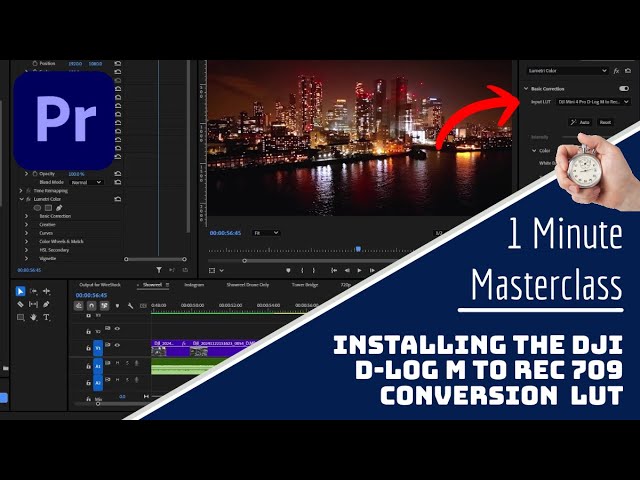Mute audio track A1

pos(118,362)
